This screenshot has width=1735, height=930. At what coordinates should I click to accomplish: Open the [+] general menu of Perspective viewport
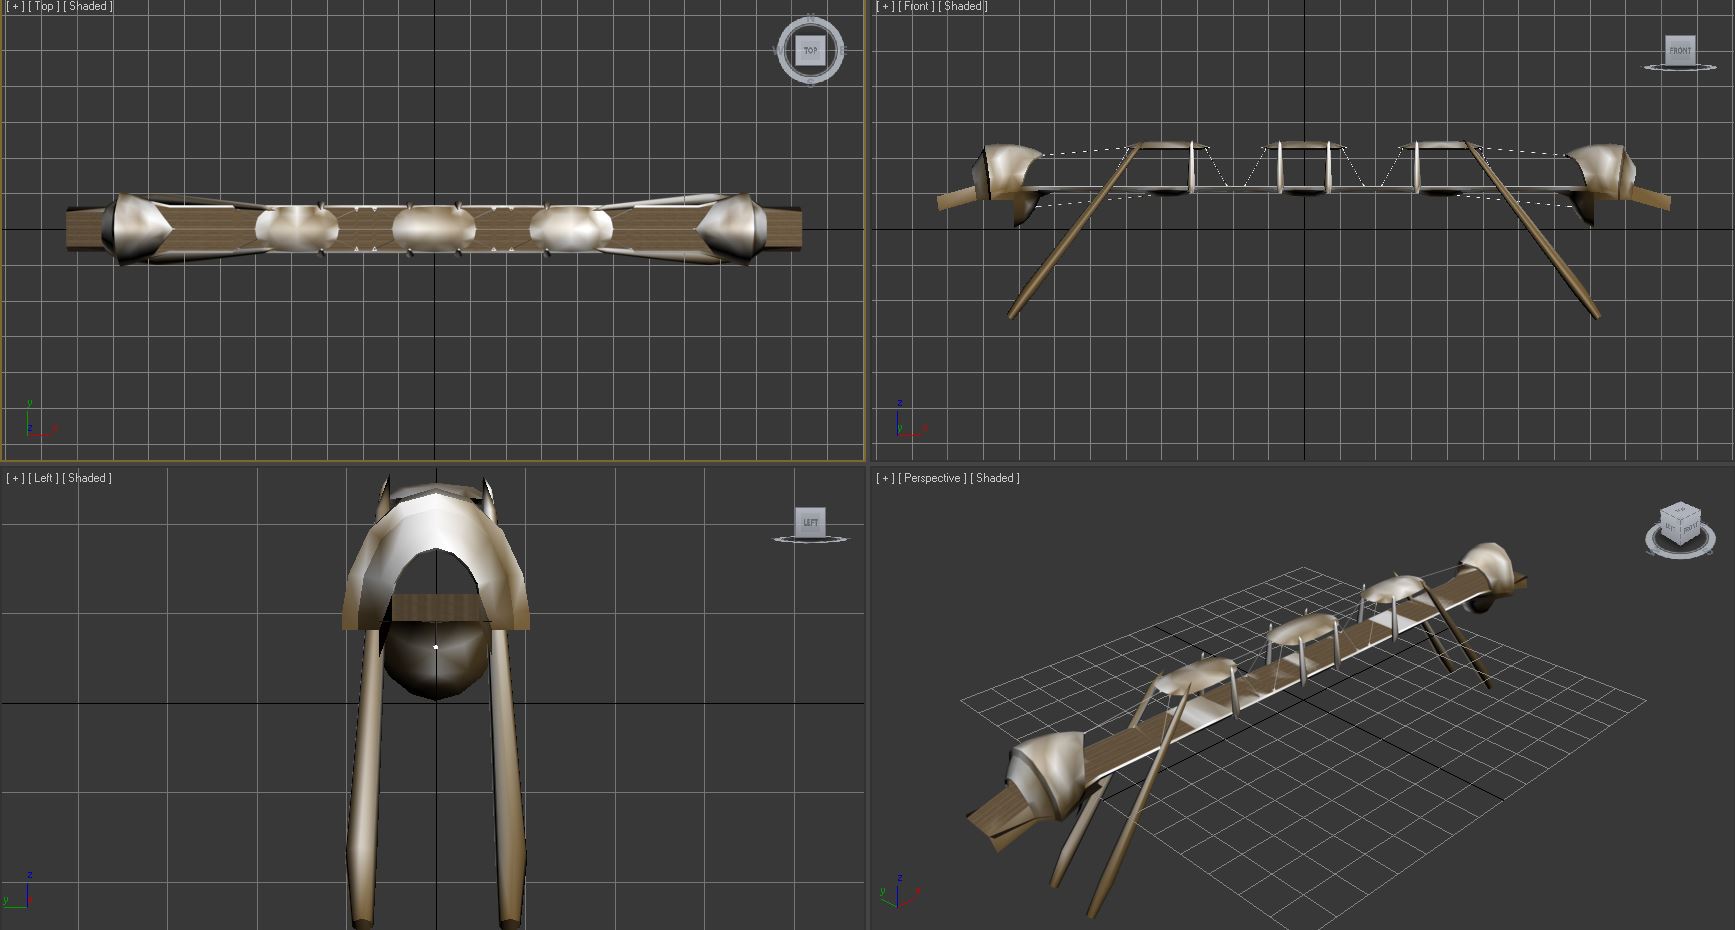click(x=885, y=478)
